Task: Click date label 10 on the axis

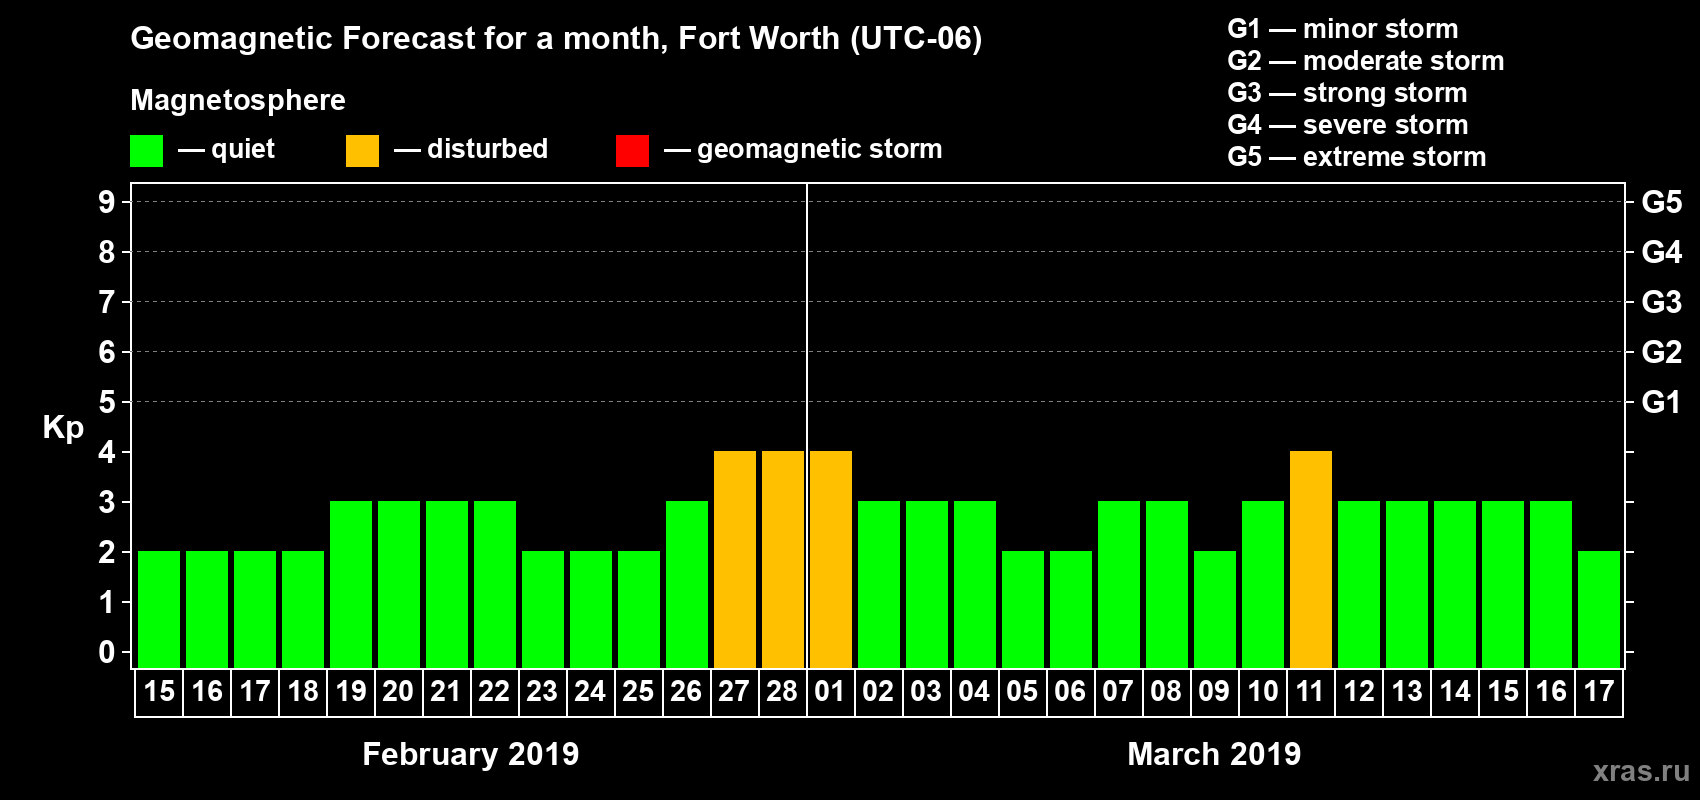Action: pos(1263,691)
